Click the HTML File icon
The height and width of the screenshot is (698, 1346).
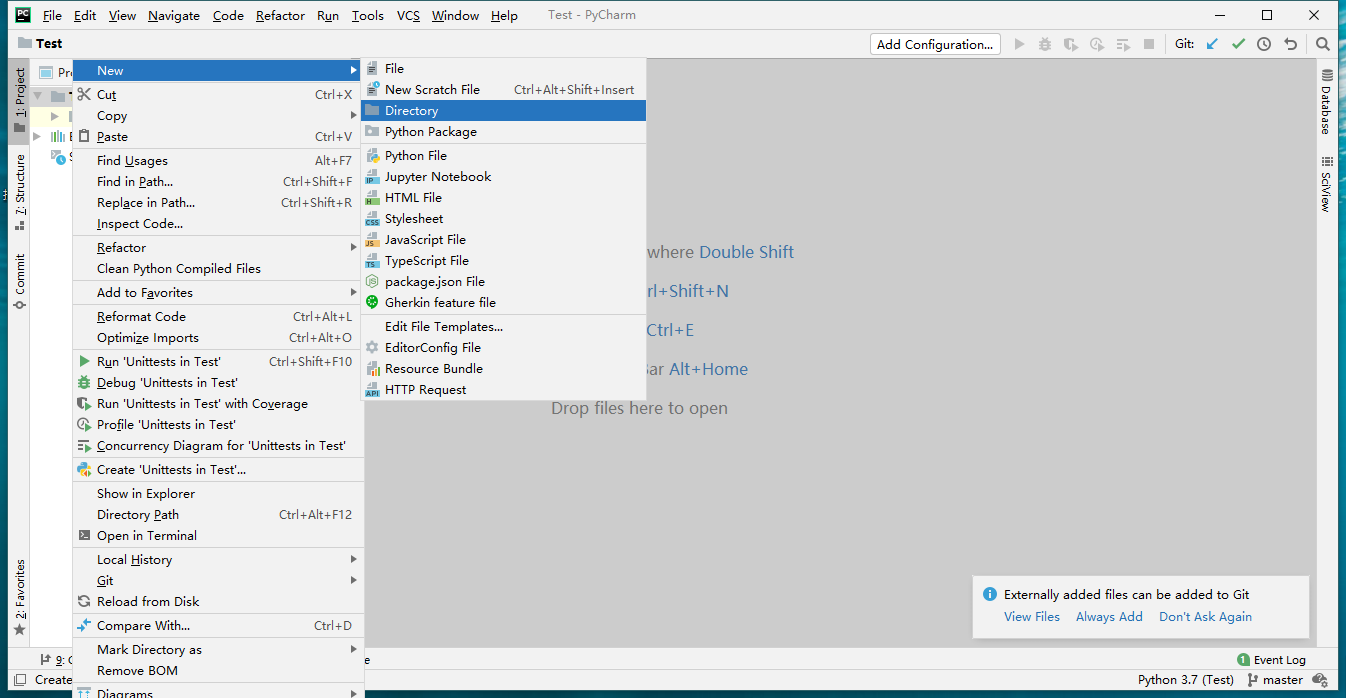[x=372, y=198]
